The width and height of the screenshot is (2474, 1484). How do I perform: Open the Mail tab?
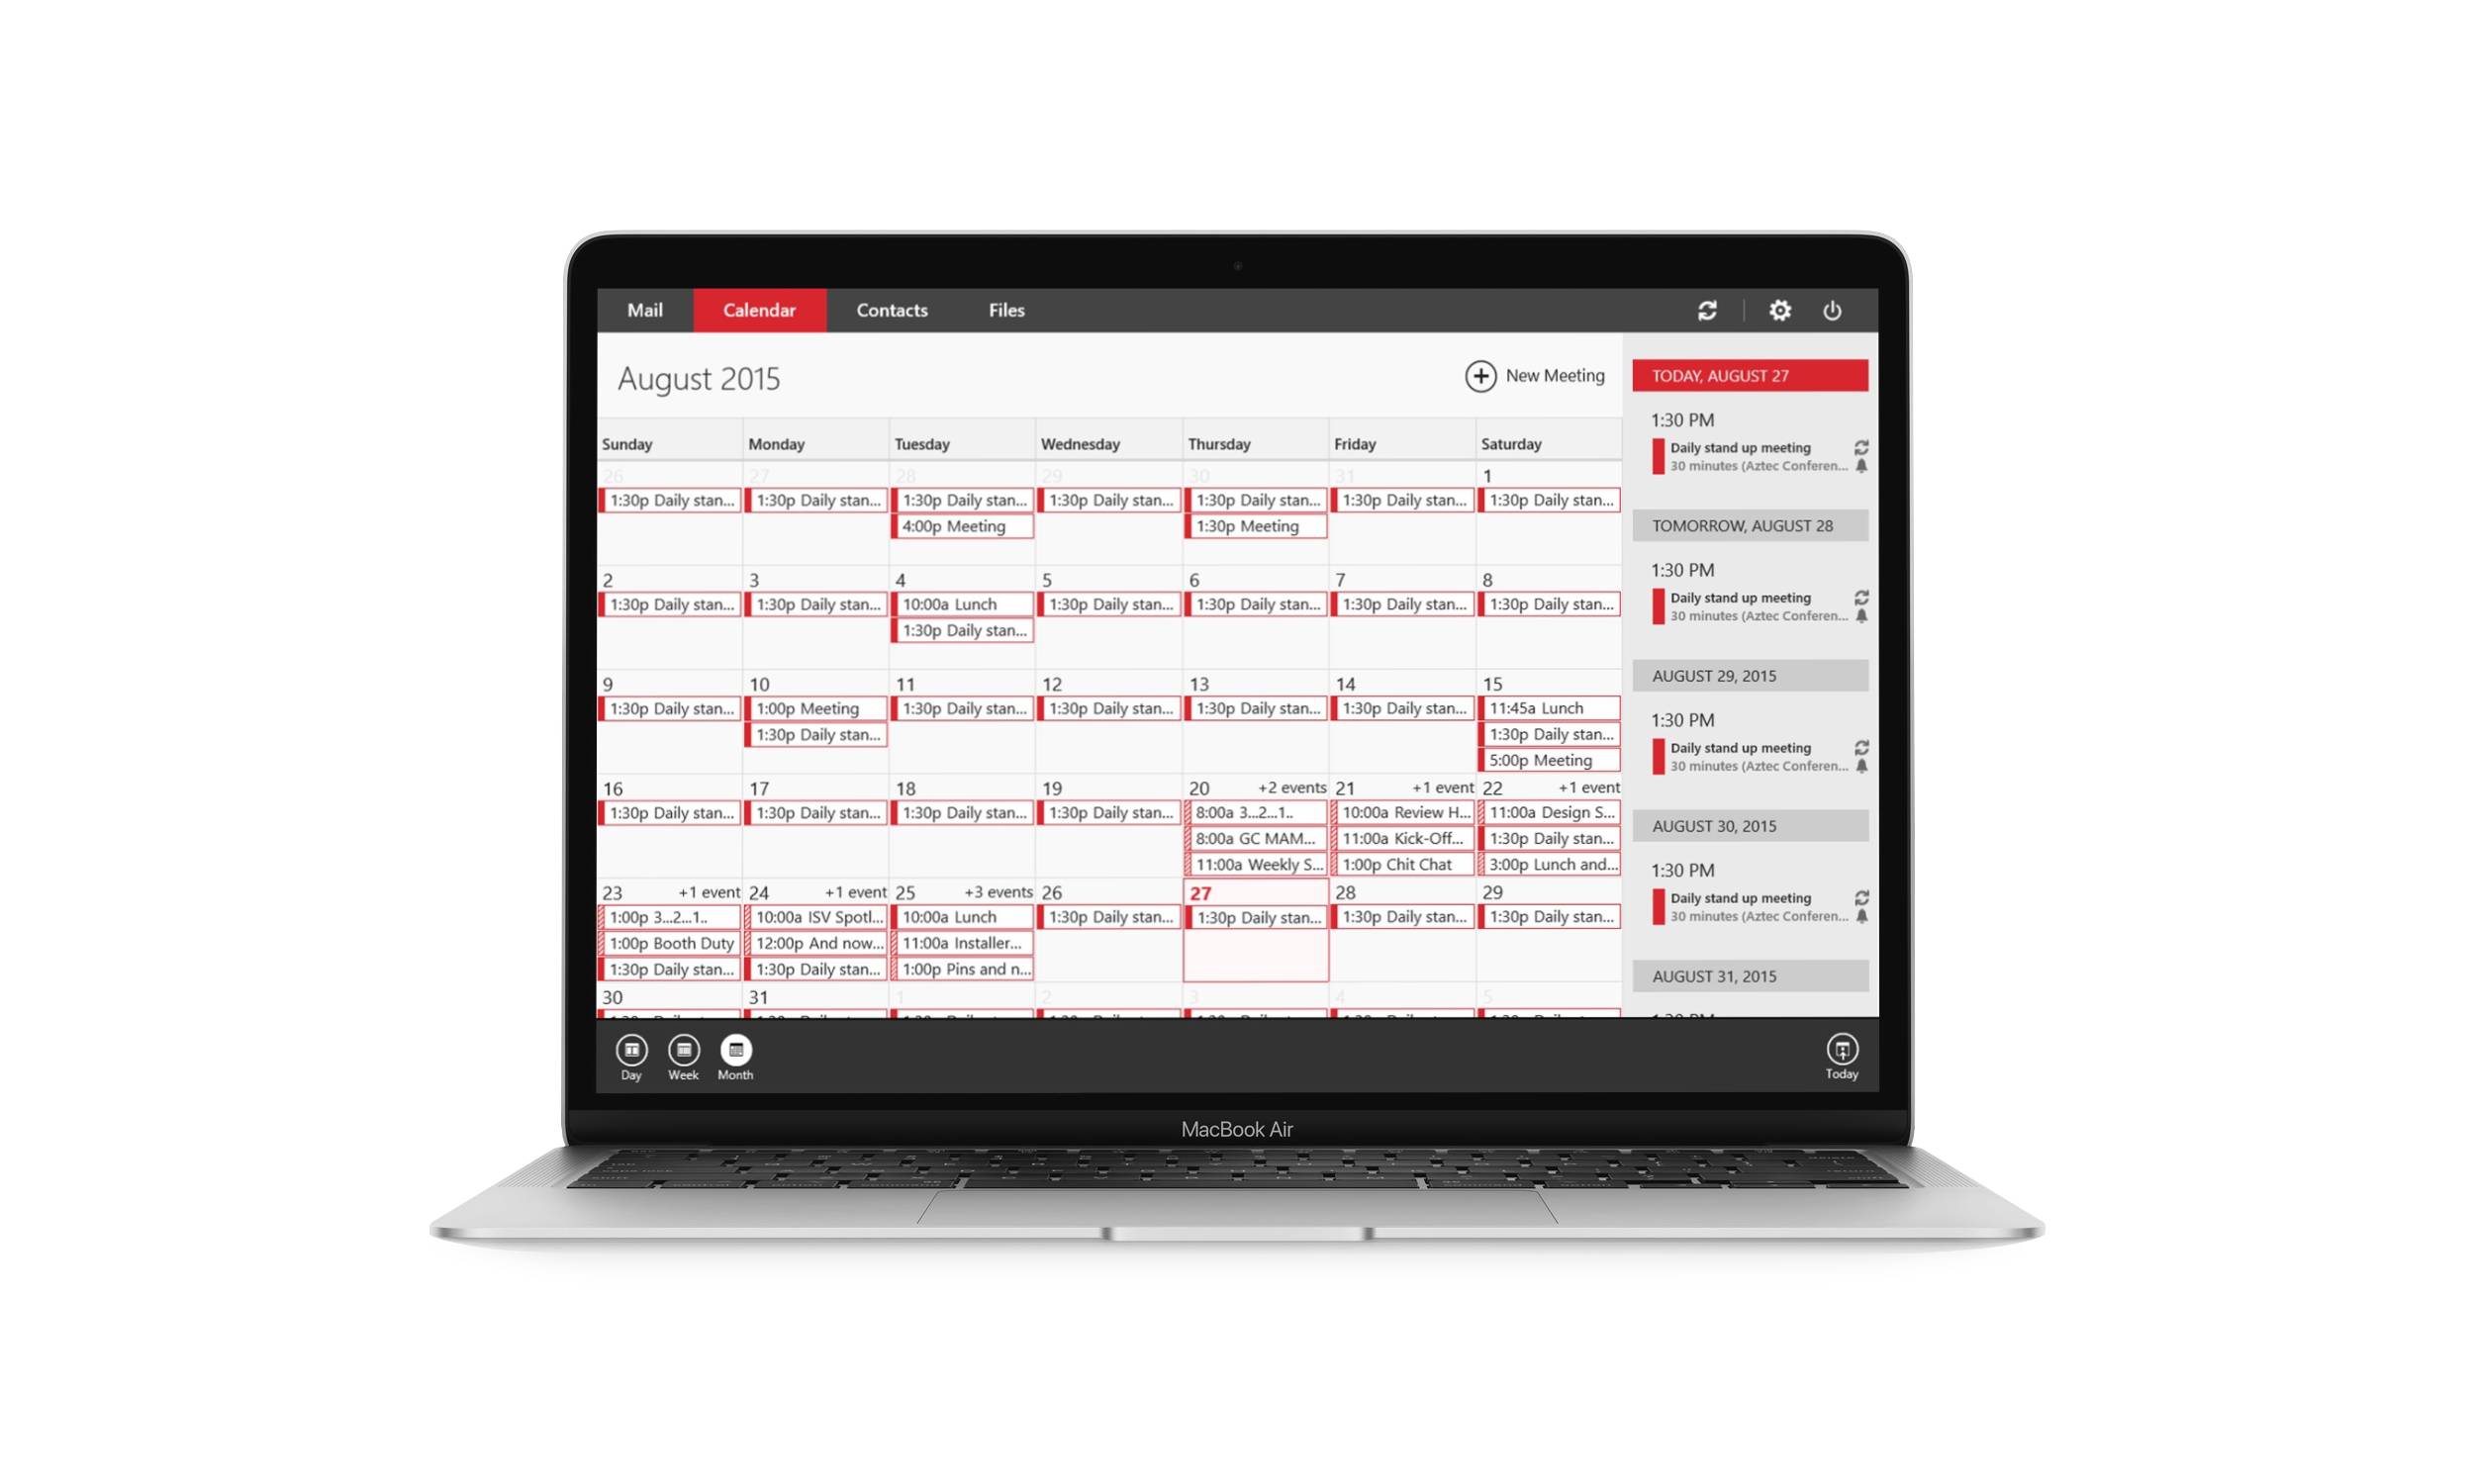pyautogui.click(x=645, y=309)
